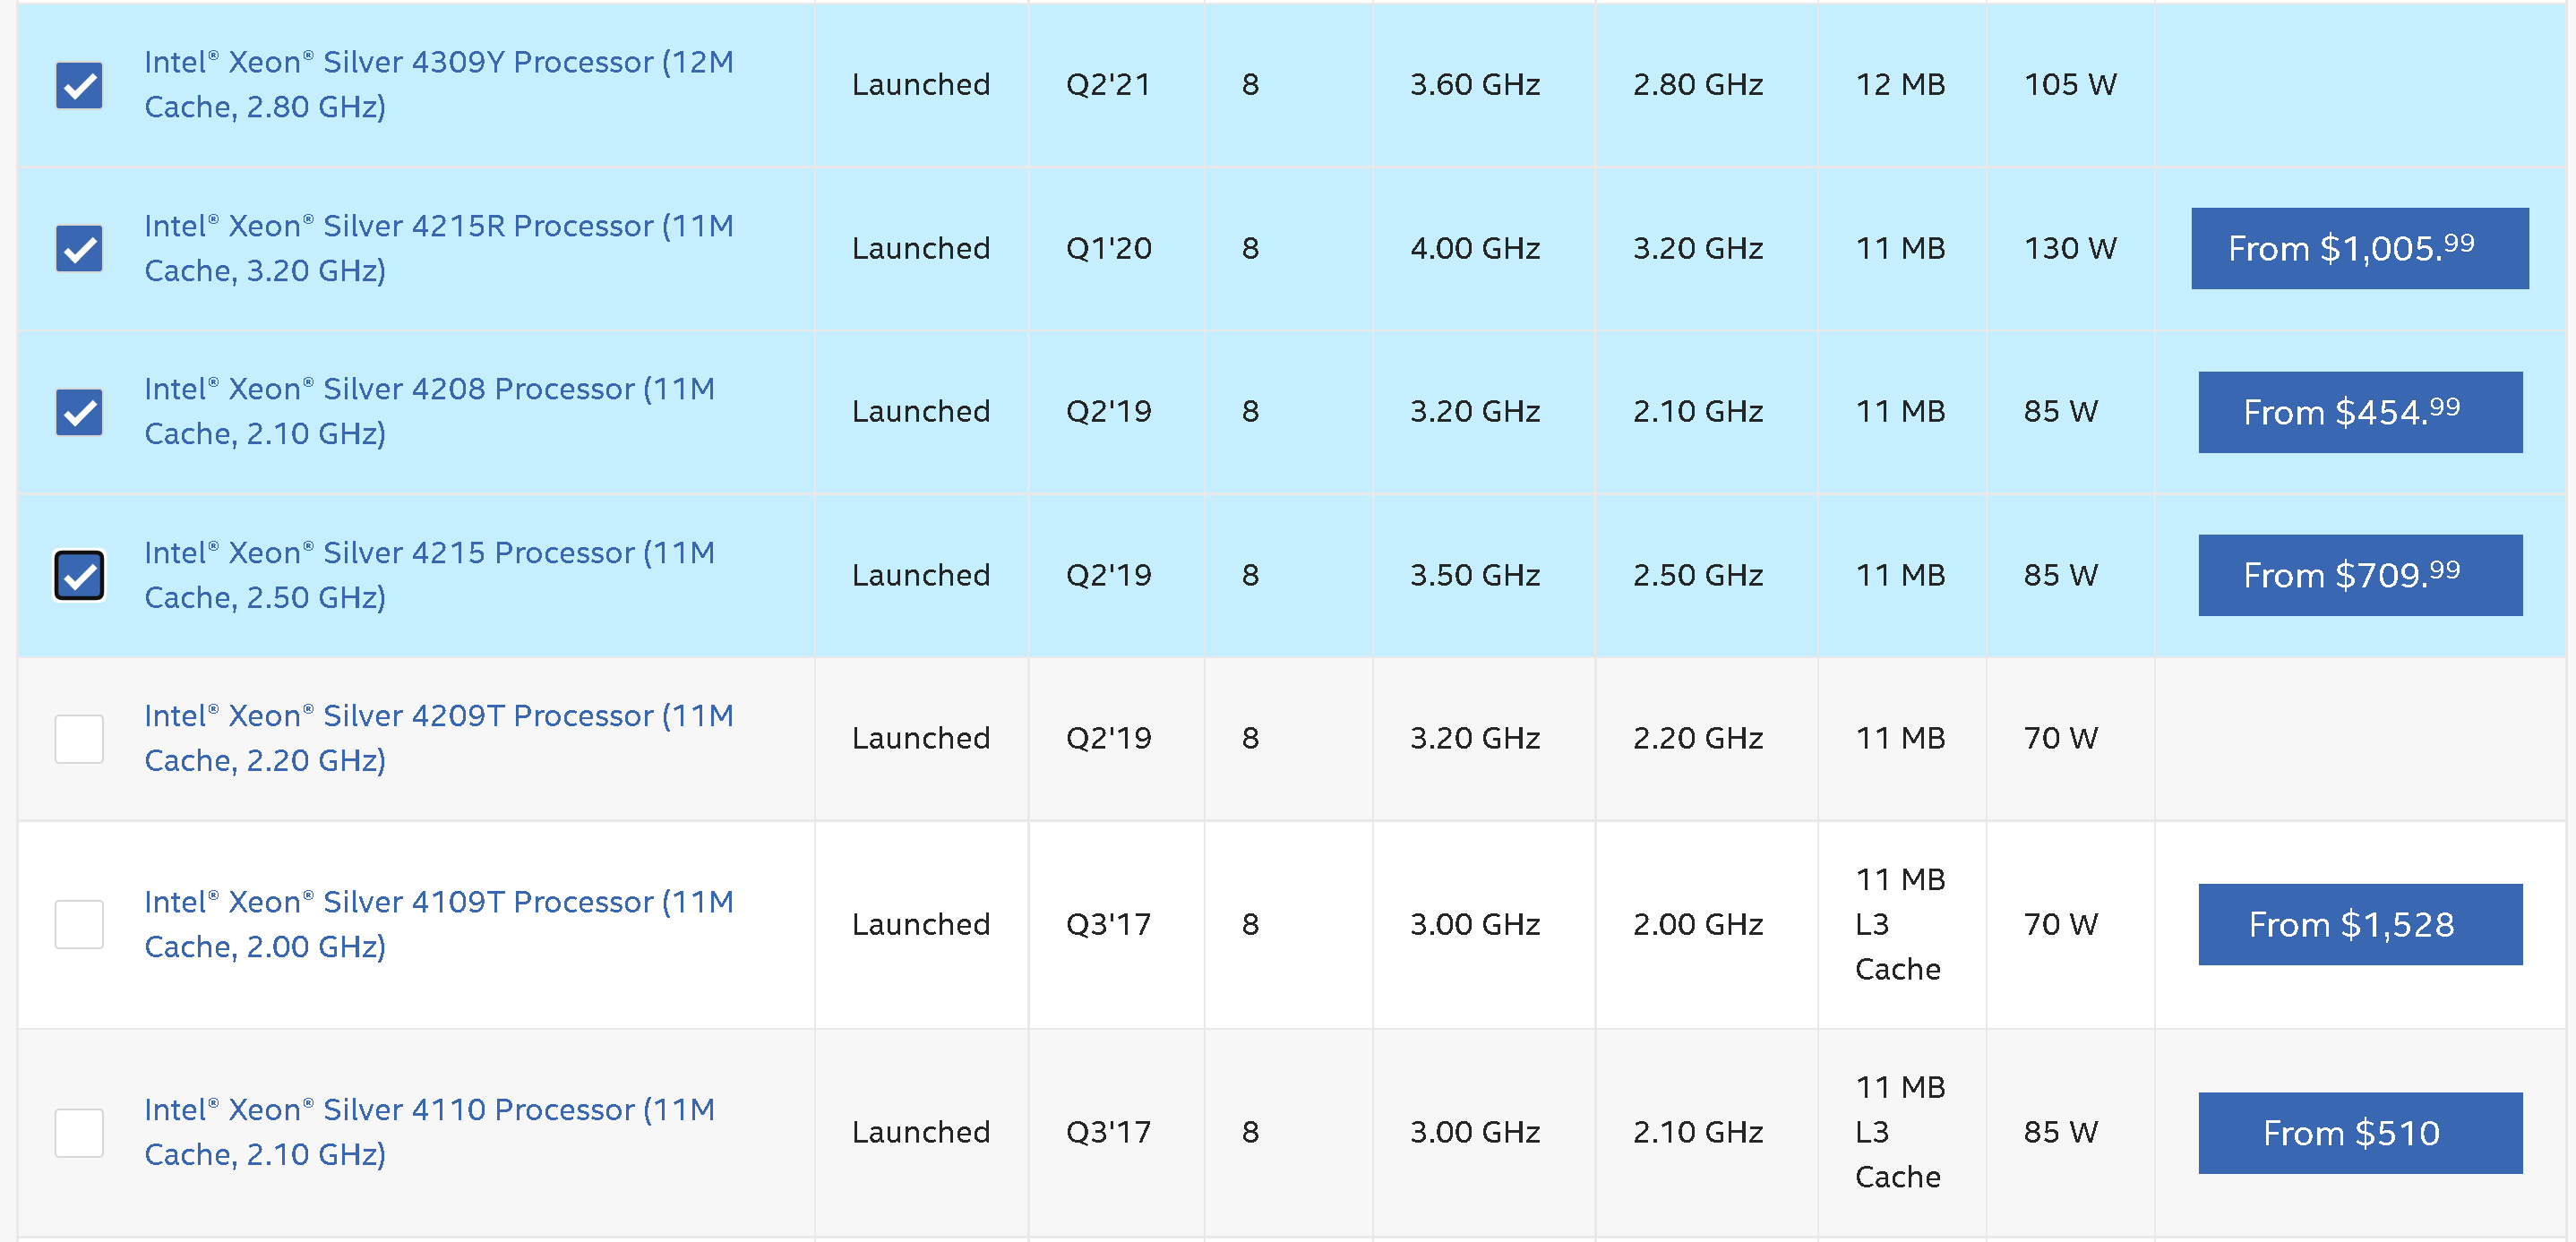
Task: Tick the Xeon Silver 4110 checkbox
Action: [79, 1132]
